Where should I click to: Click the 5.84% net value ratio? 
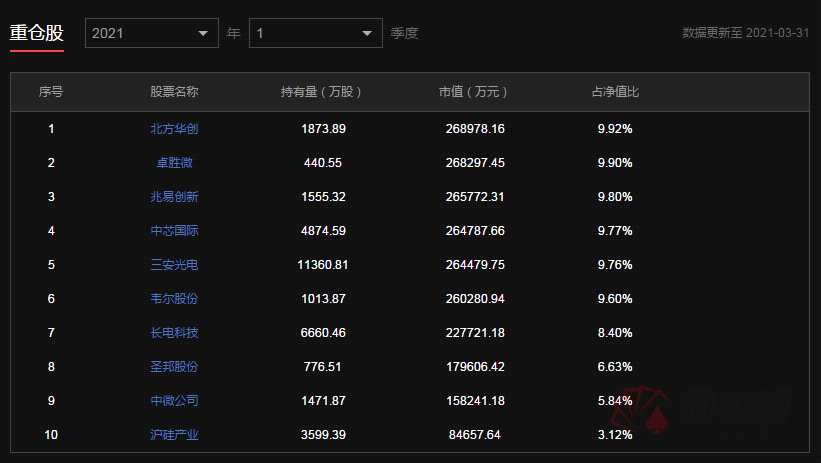click(615, 401)
